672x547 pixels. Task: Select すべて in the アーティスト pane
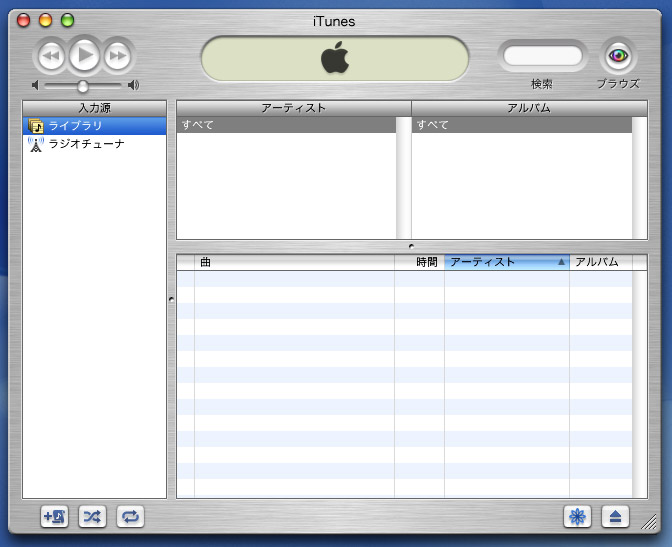[x=286, y=125]
